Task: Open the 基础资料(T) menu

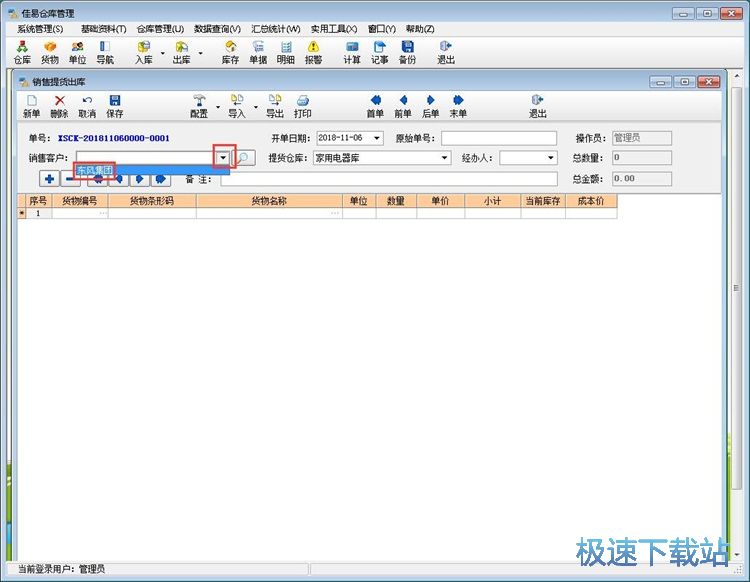Action: pos(103,29)
